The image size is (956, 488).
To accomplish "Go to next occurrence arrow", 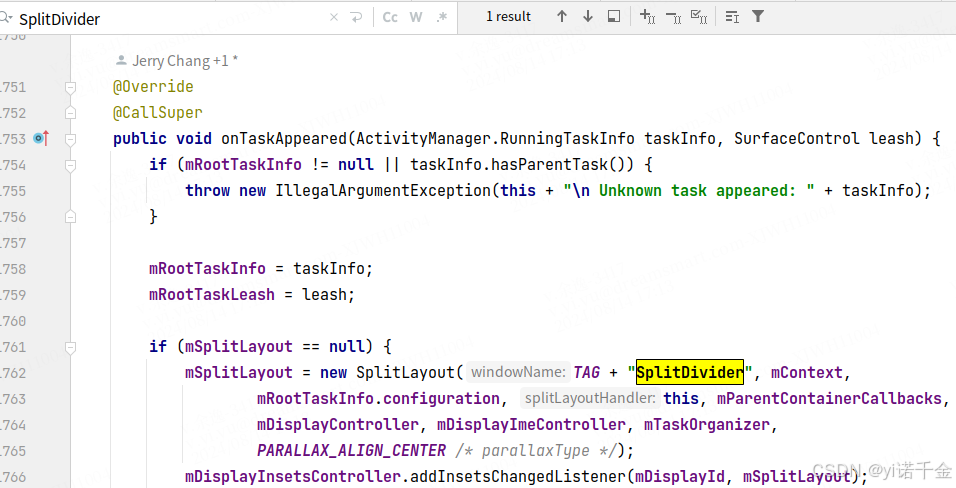I will click(588, 16).
